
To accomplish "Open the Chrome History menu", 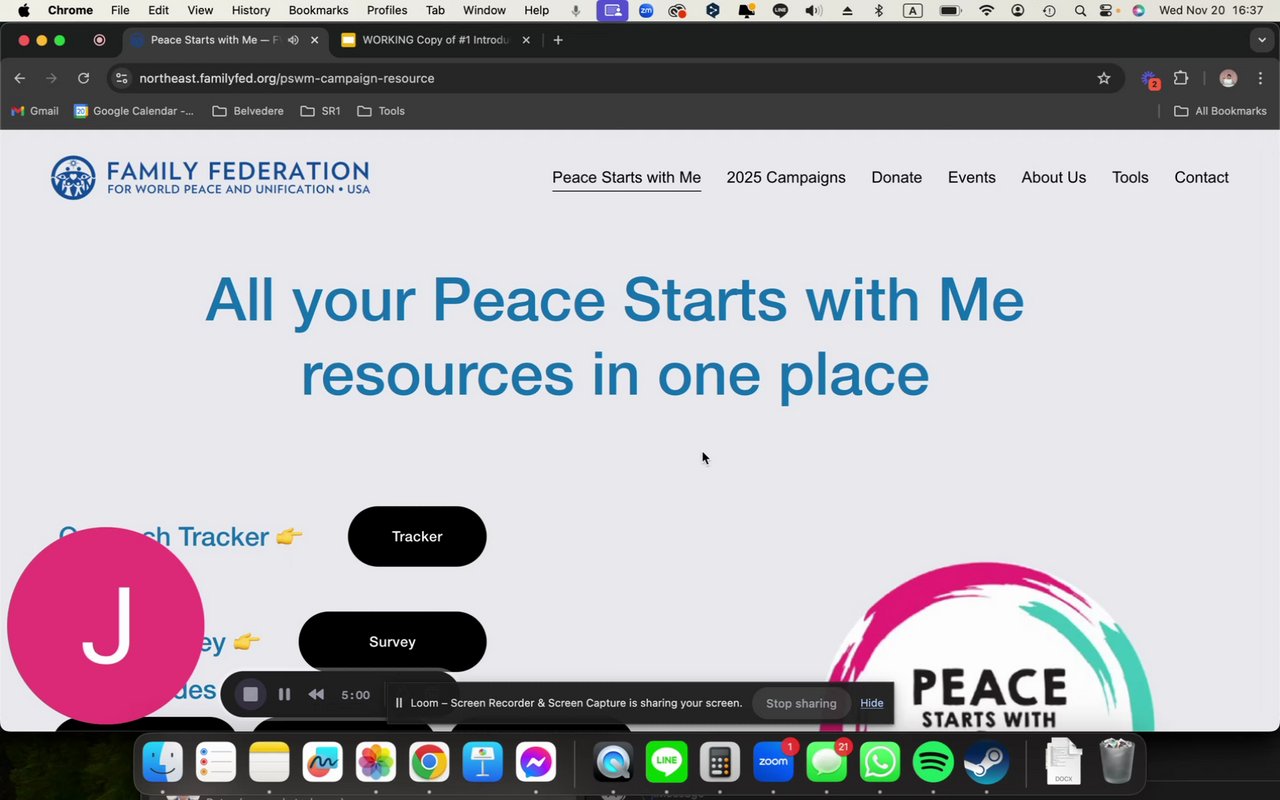I will (x=251, y=10).
